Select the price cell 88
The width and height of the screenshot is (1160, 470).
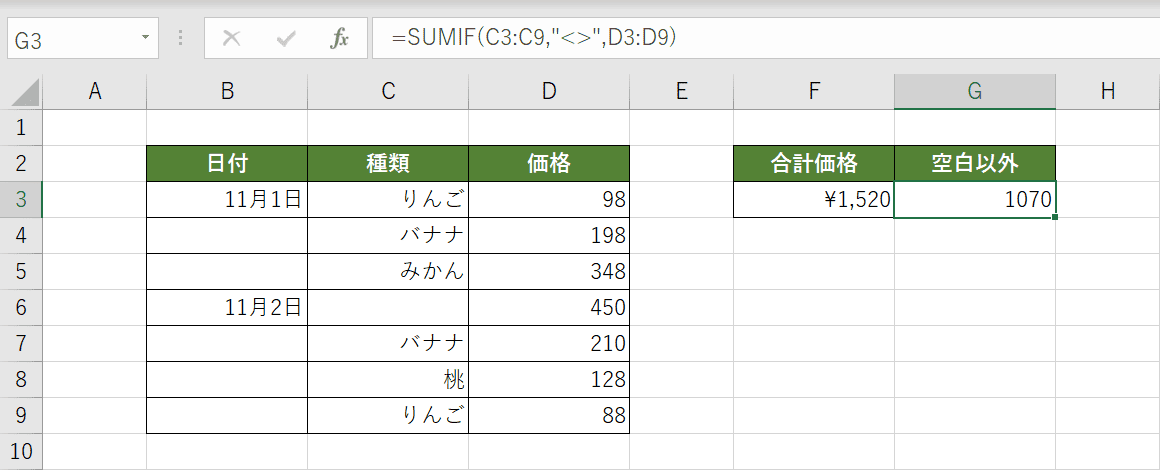click(549, 415)
